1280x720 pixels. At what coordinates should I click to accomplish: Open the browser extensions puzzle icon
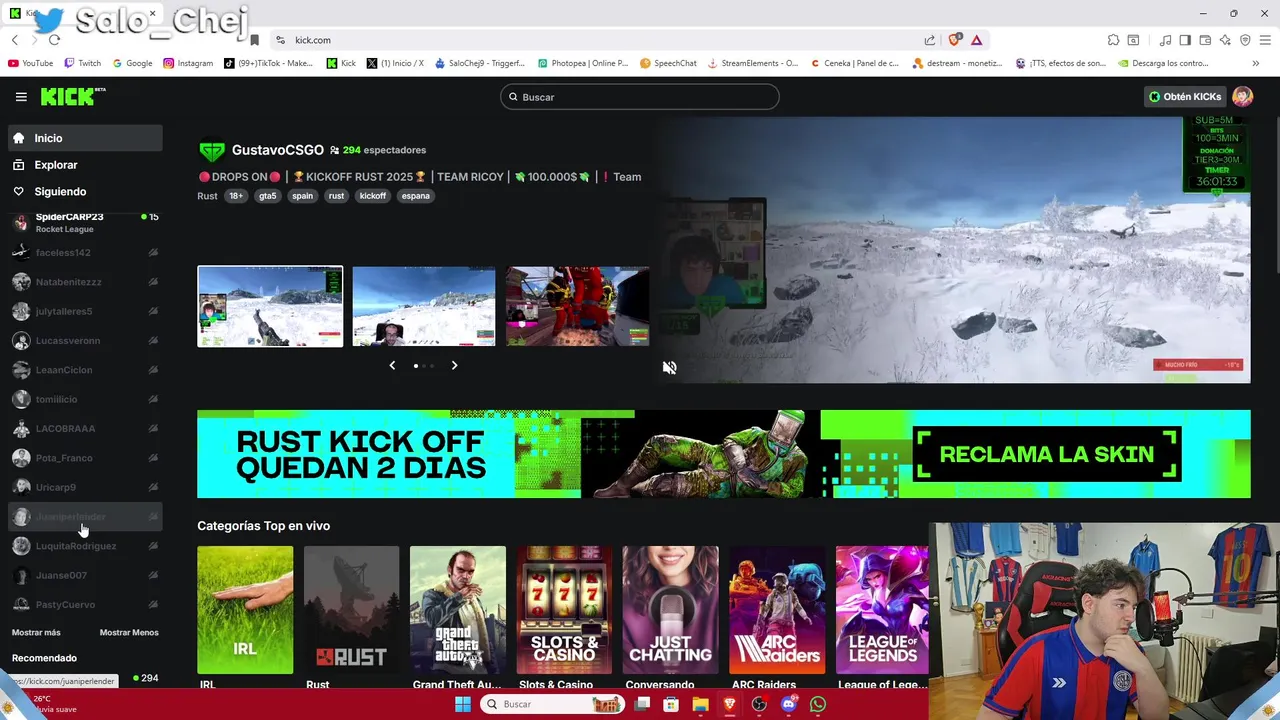pos(1113,40)
